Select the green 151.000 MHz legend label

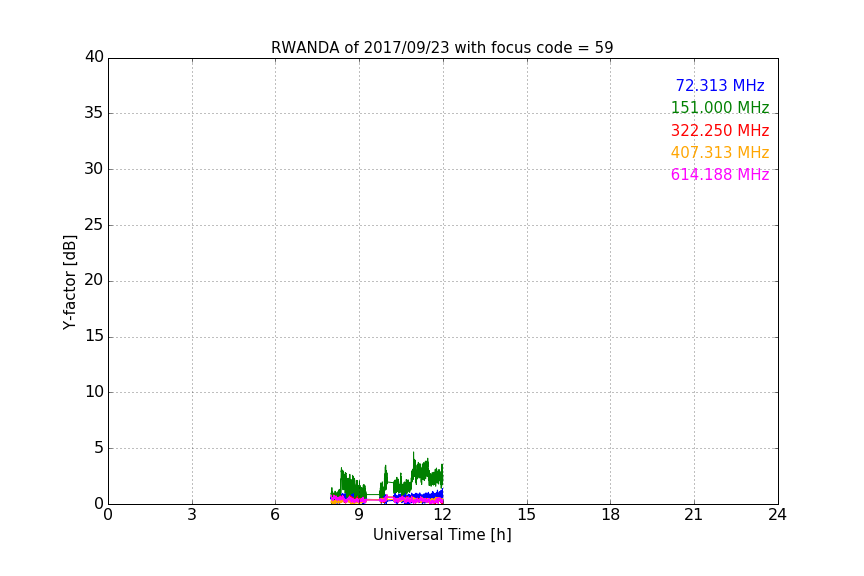720,107
